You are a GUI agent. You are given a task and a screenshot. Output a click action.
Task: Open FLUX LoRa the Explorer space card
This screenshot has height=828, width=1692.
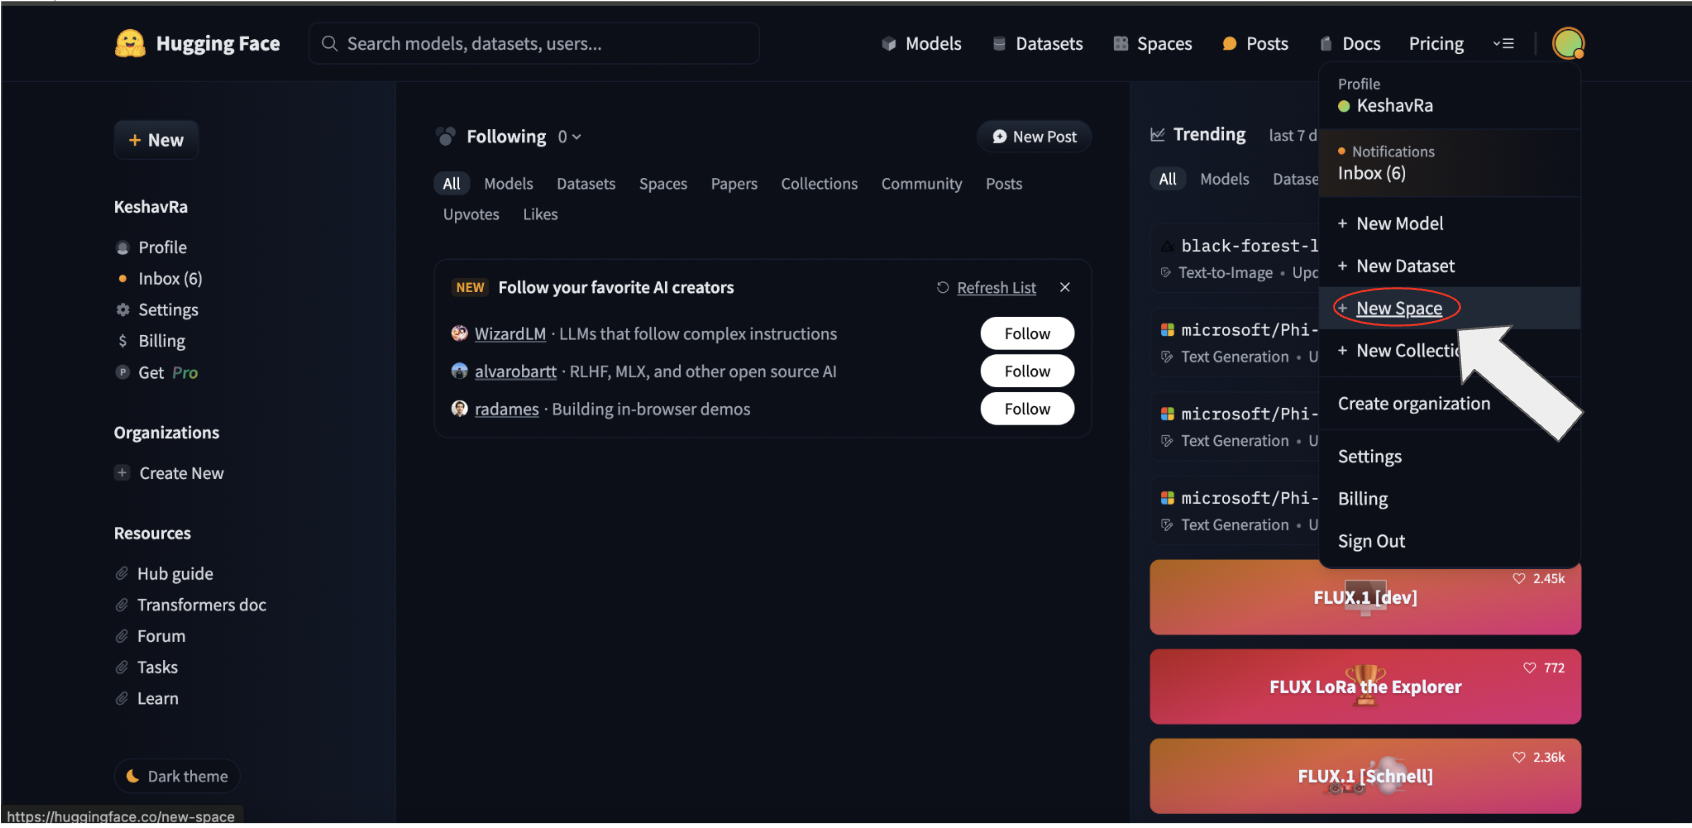point(1365,687)
